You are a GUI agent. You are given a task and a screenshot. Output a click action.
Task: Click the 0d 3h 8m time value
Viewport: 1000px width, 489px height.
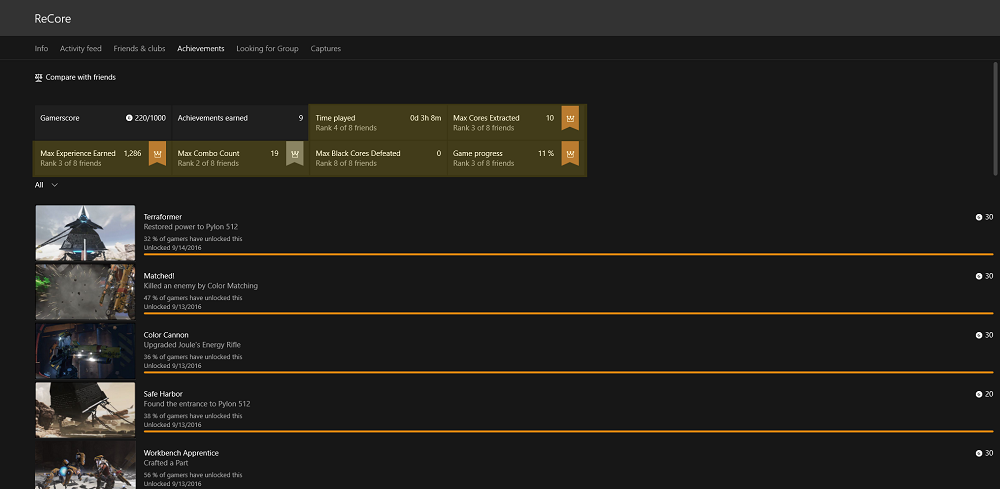click(425, 118)
